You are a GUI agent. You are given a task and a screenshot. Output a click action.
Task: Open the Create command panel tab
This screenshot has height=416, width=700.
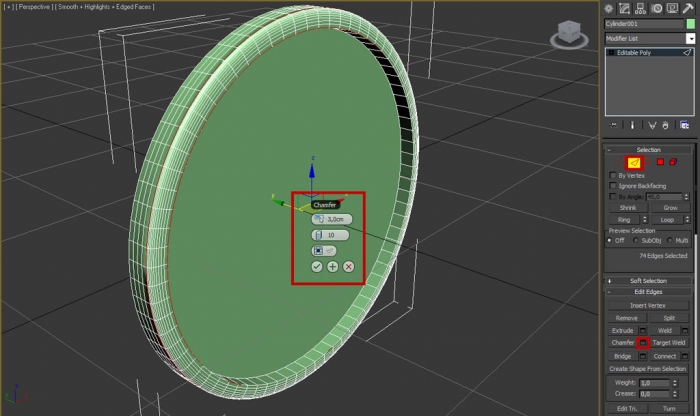[608, 8]
